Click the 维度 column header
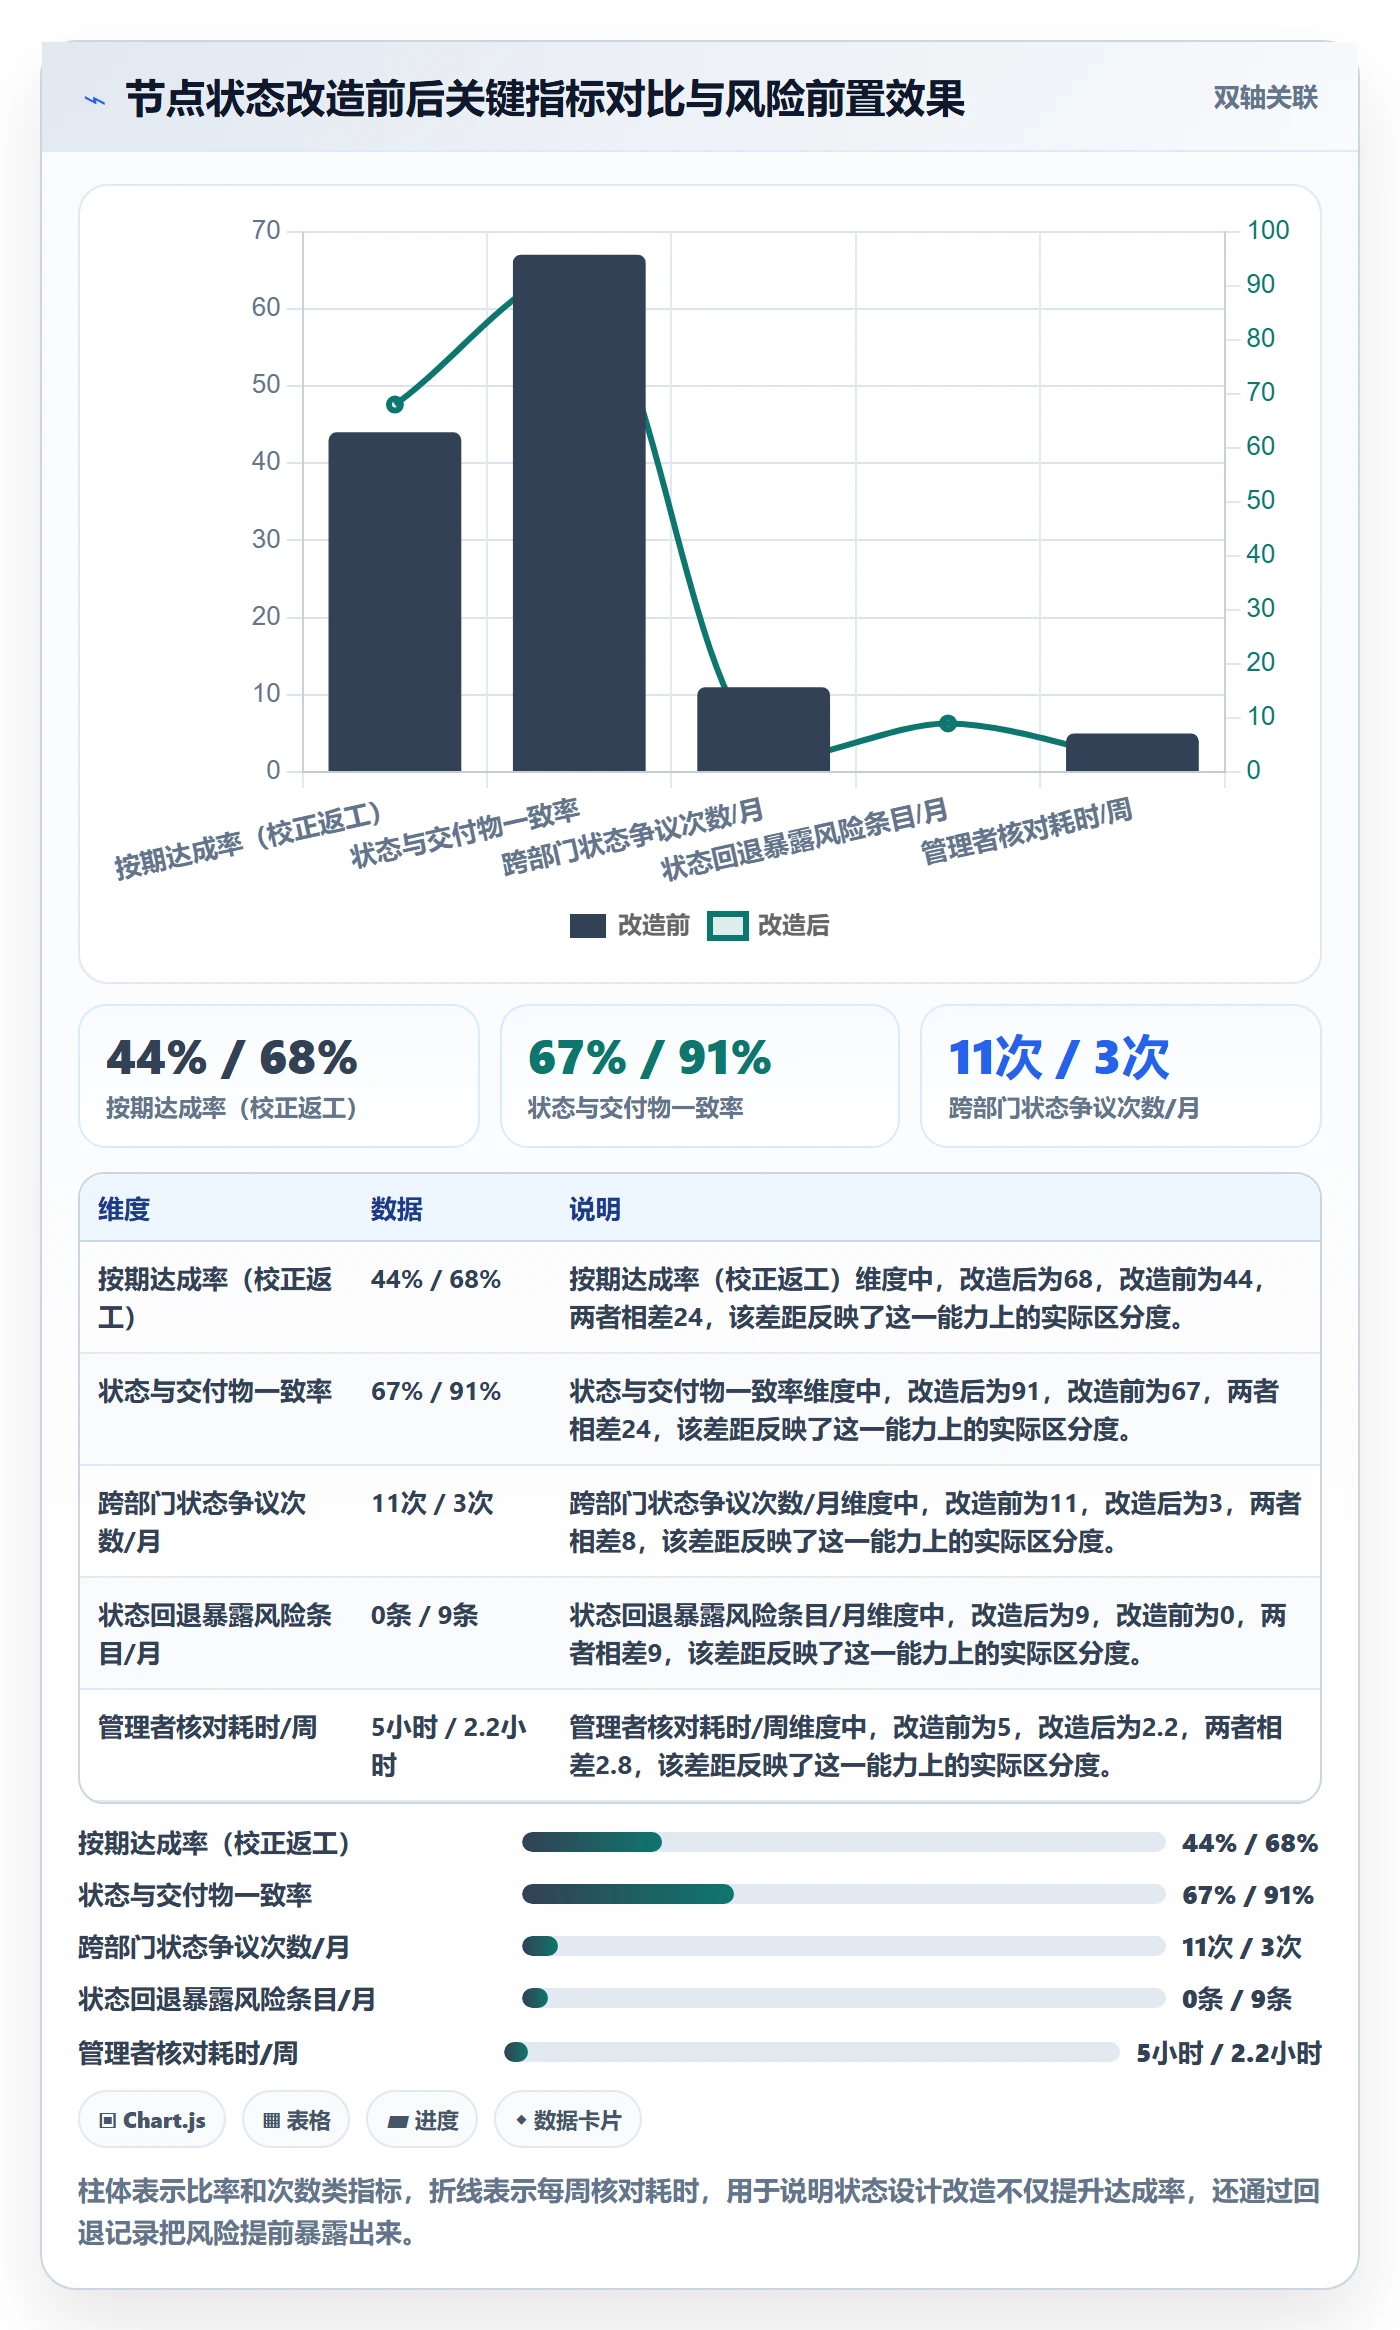1400x2330 pixels. point(124,1209)
